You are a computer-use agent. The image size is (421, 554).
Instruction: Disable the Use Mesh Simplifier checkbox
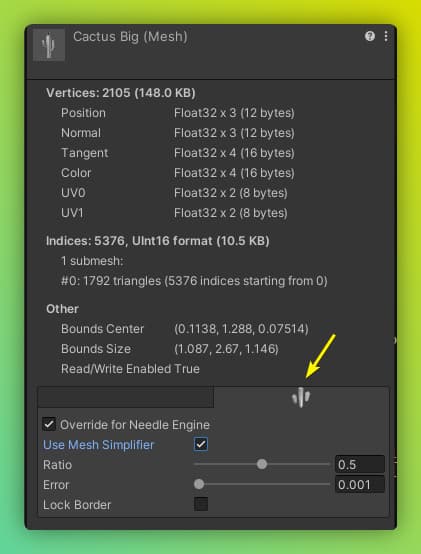coord(201,444)
